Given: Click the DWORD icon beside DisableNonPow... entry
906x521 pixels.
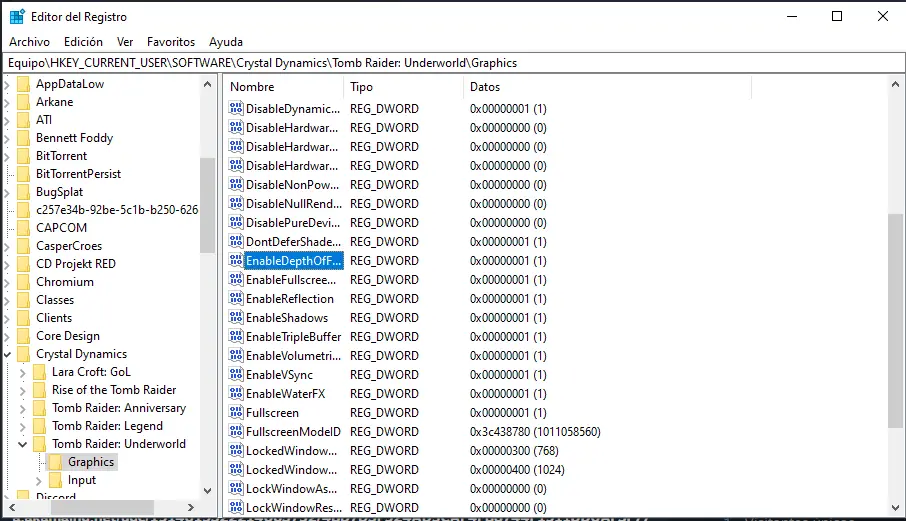Looking at the screenshot, I should click(x=236, y=185).
